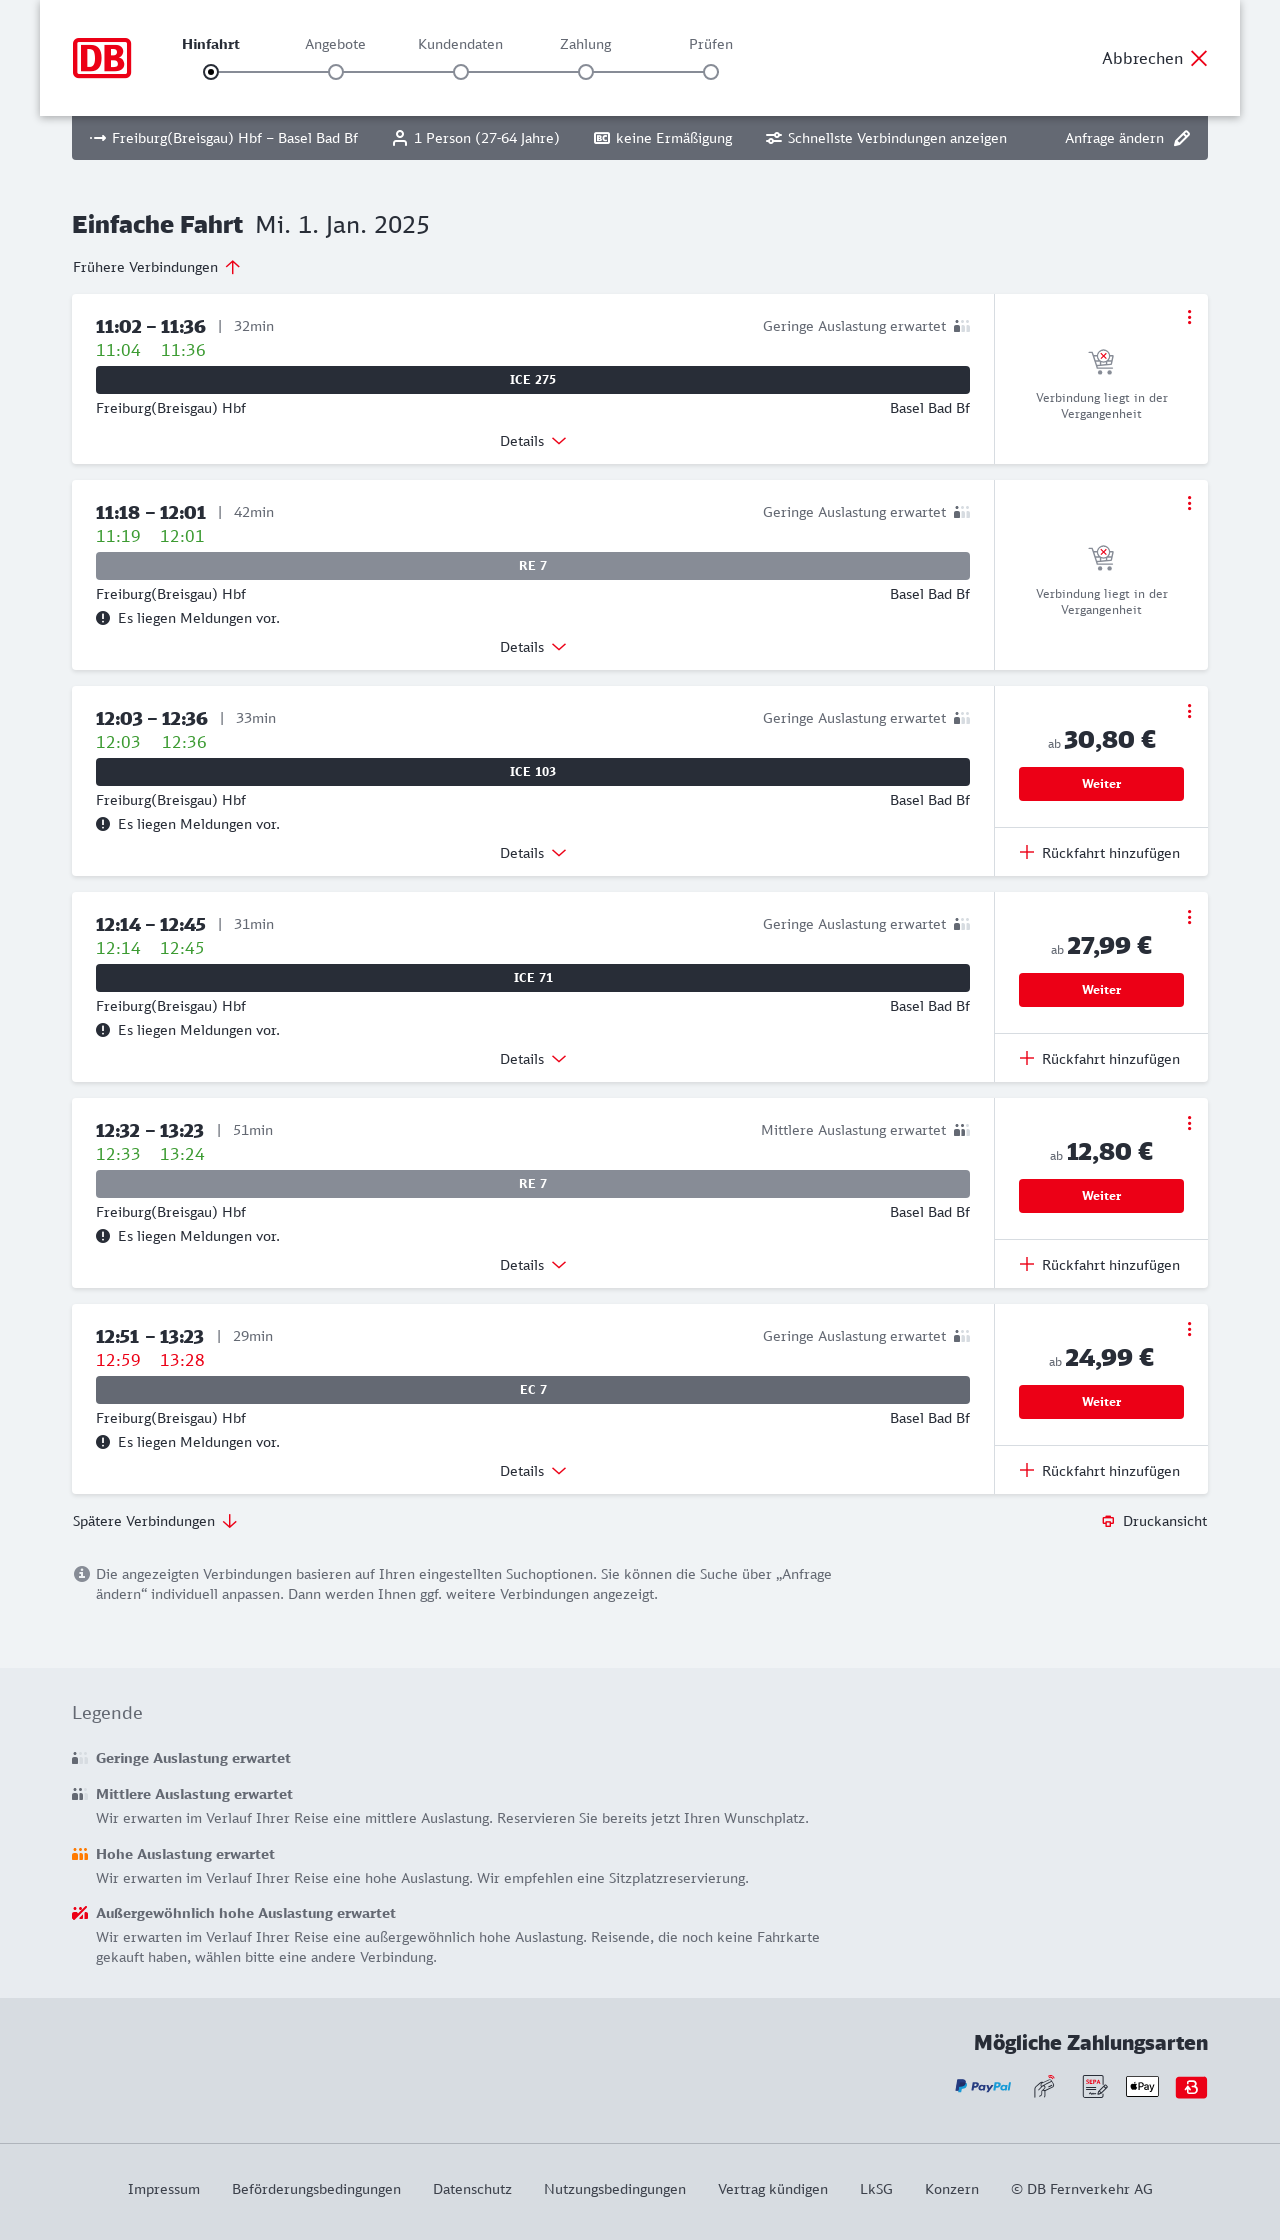Screen dimensions: 1280x2240
Task: Click the Abbrechen close icon
Action: pyautogui.click(x=1199, y=58)
